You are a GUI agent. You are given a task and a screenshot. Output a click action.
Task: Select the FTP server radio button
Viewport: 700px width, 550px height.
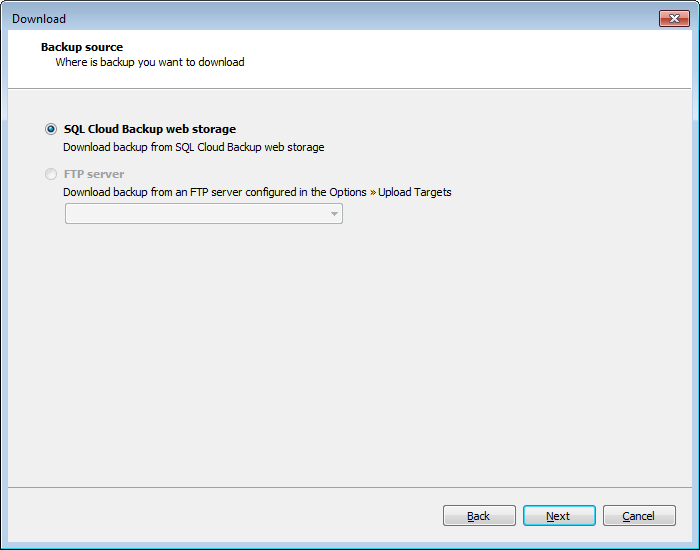pos(51,174)
